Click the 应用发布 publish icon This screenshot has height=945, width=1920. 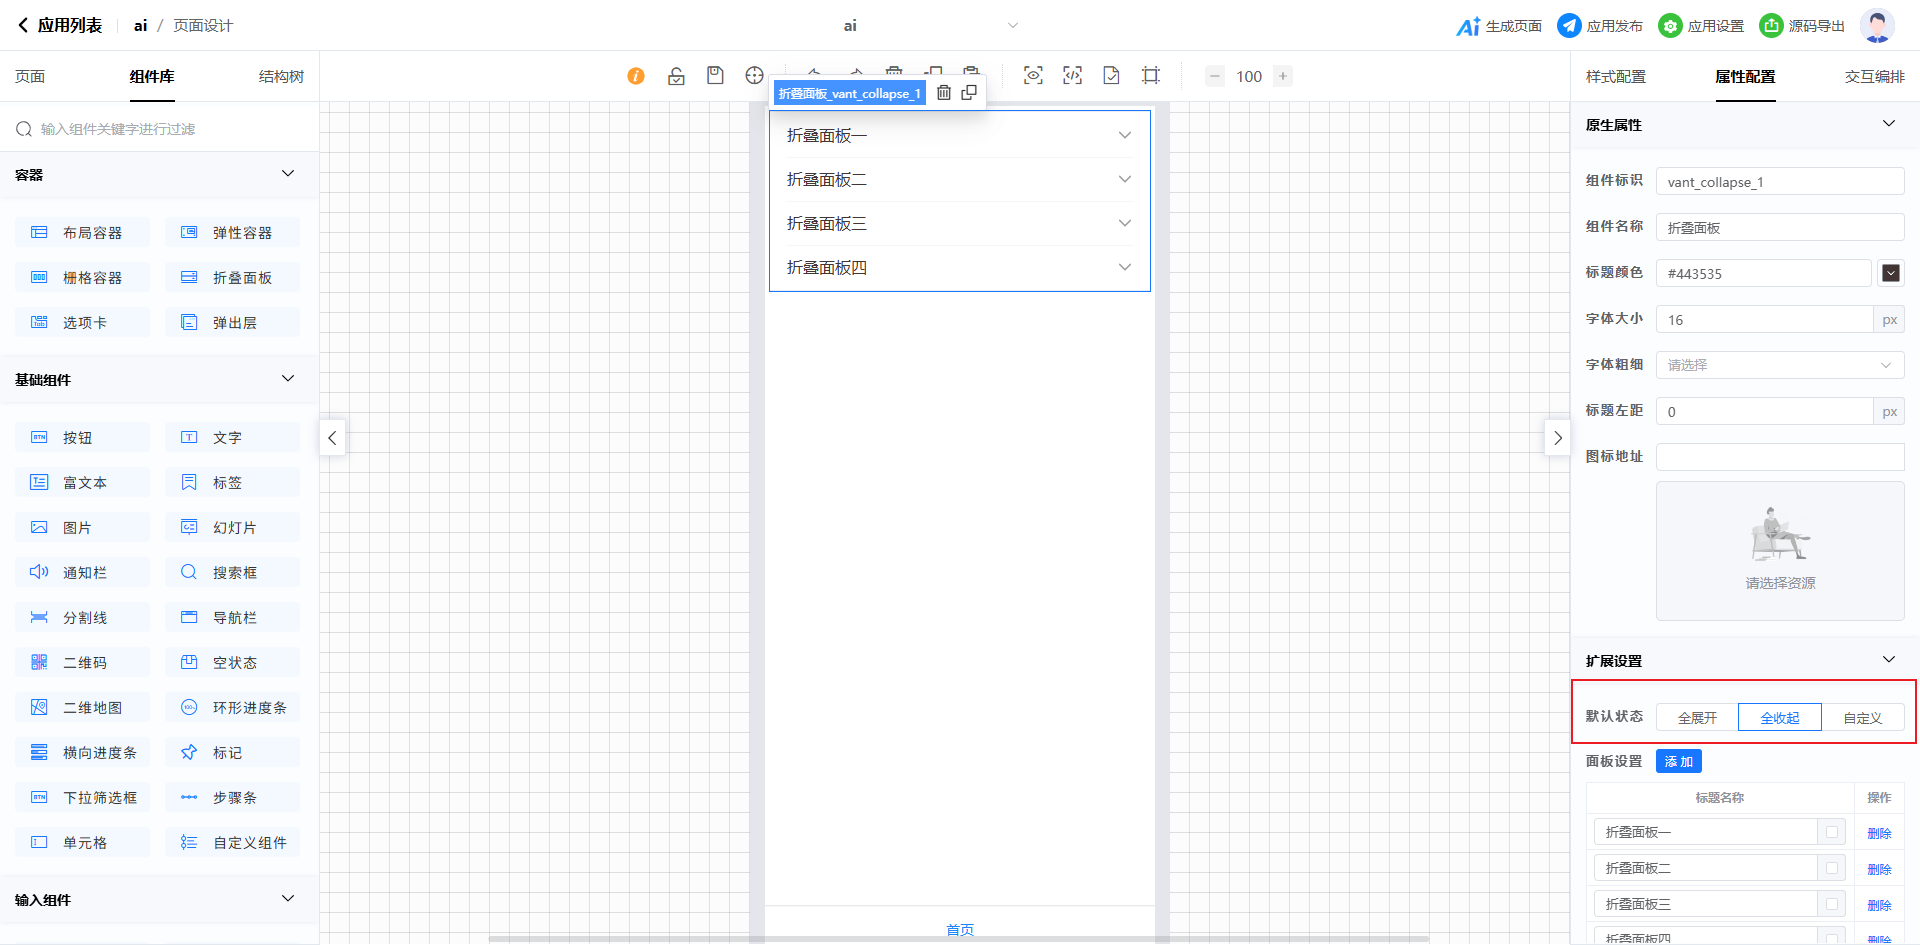pos(1569,26)
